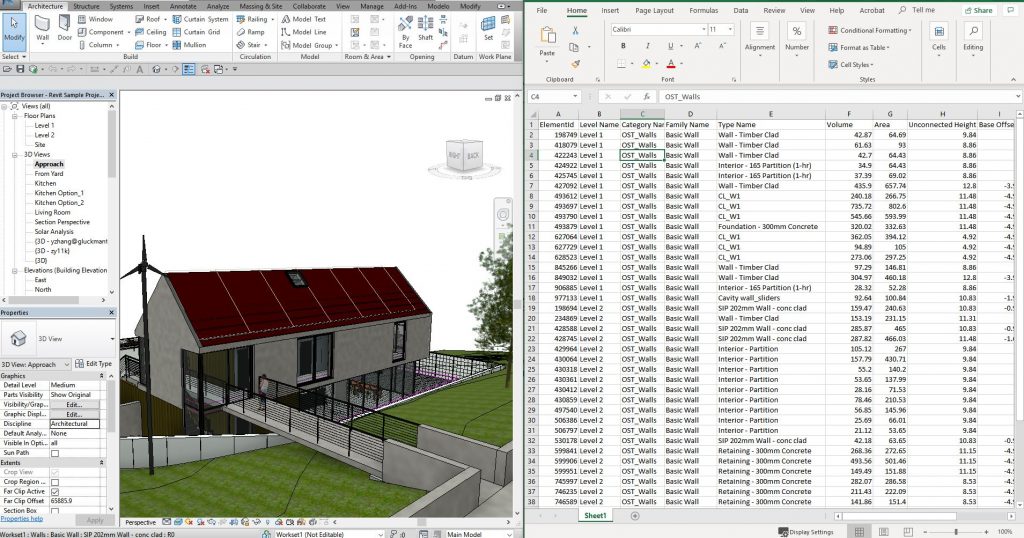Open the 3D View: Approach instance dropdown
This screenshot has height=538, width=1024.
67,365
